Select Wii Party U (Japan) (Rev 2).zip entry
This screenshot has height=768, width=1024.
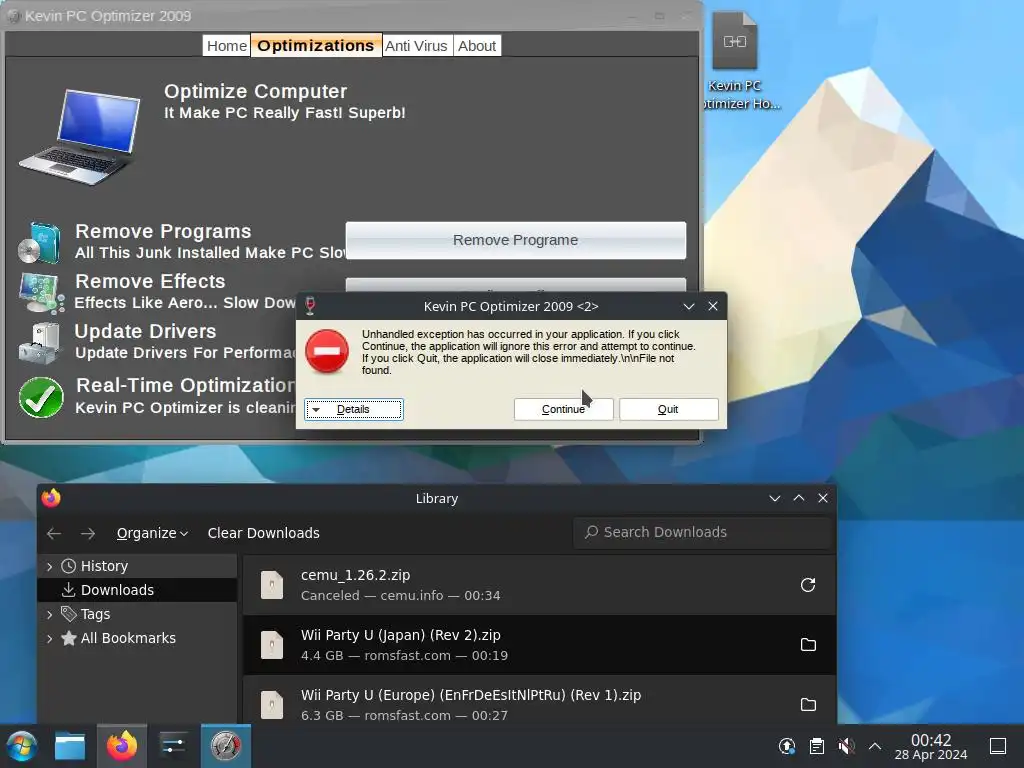[x=539, y=645]
